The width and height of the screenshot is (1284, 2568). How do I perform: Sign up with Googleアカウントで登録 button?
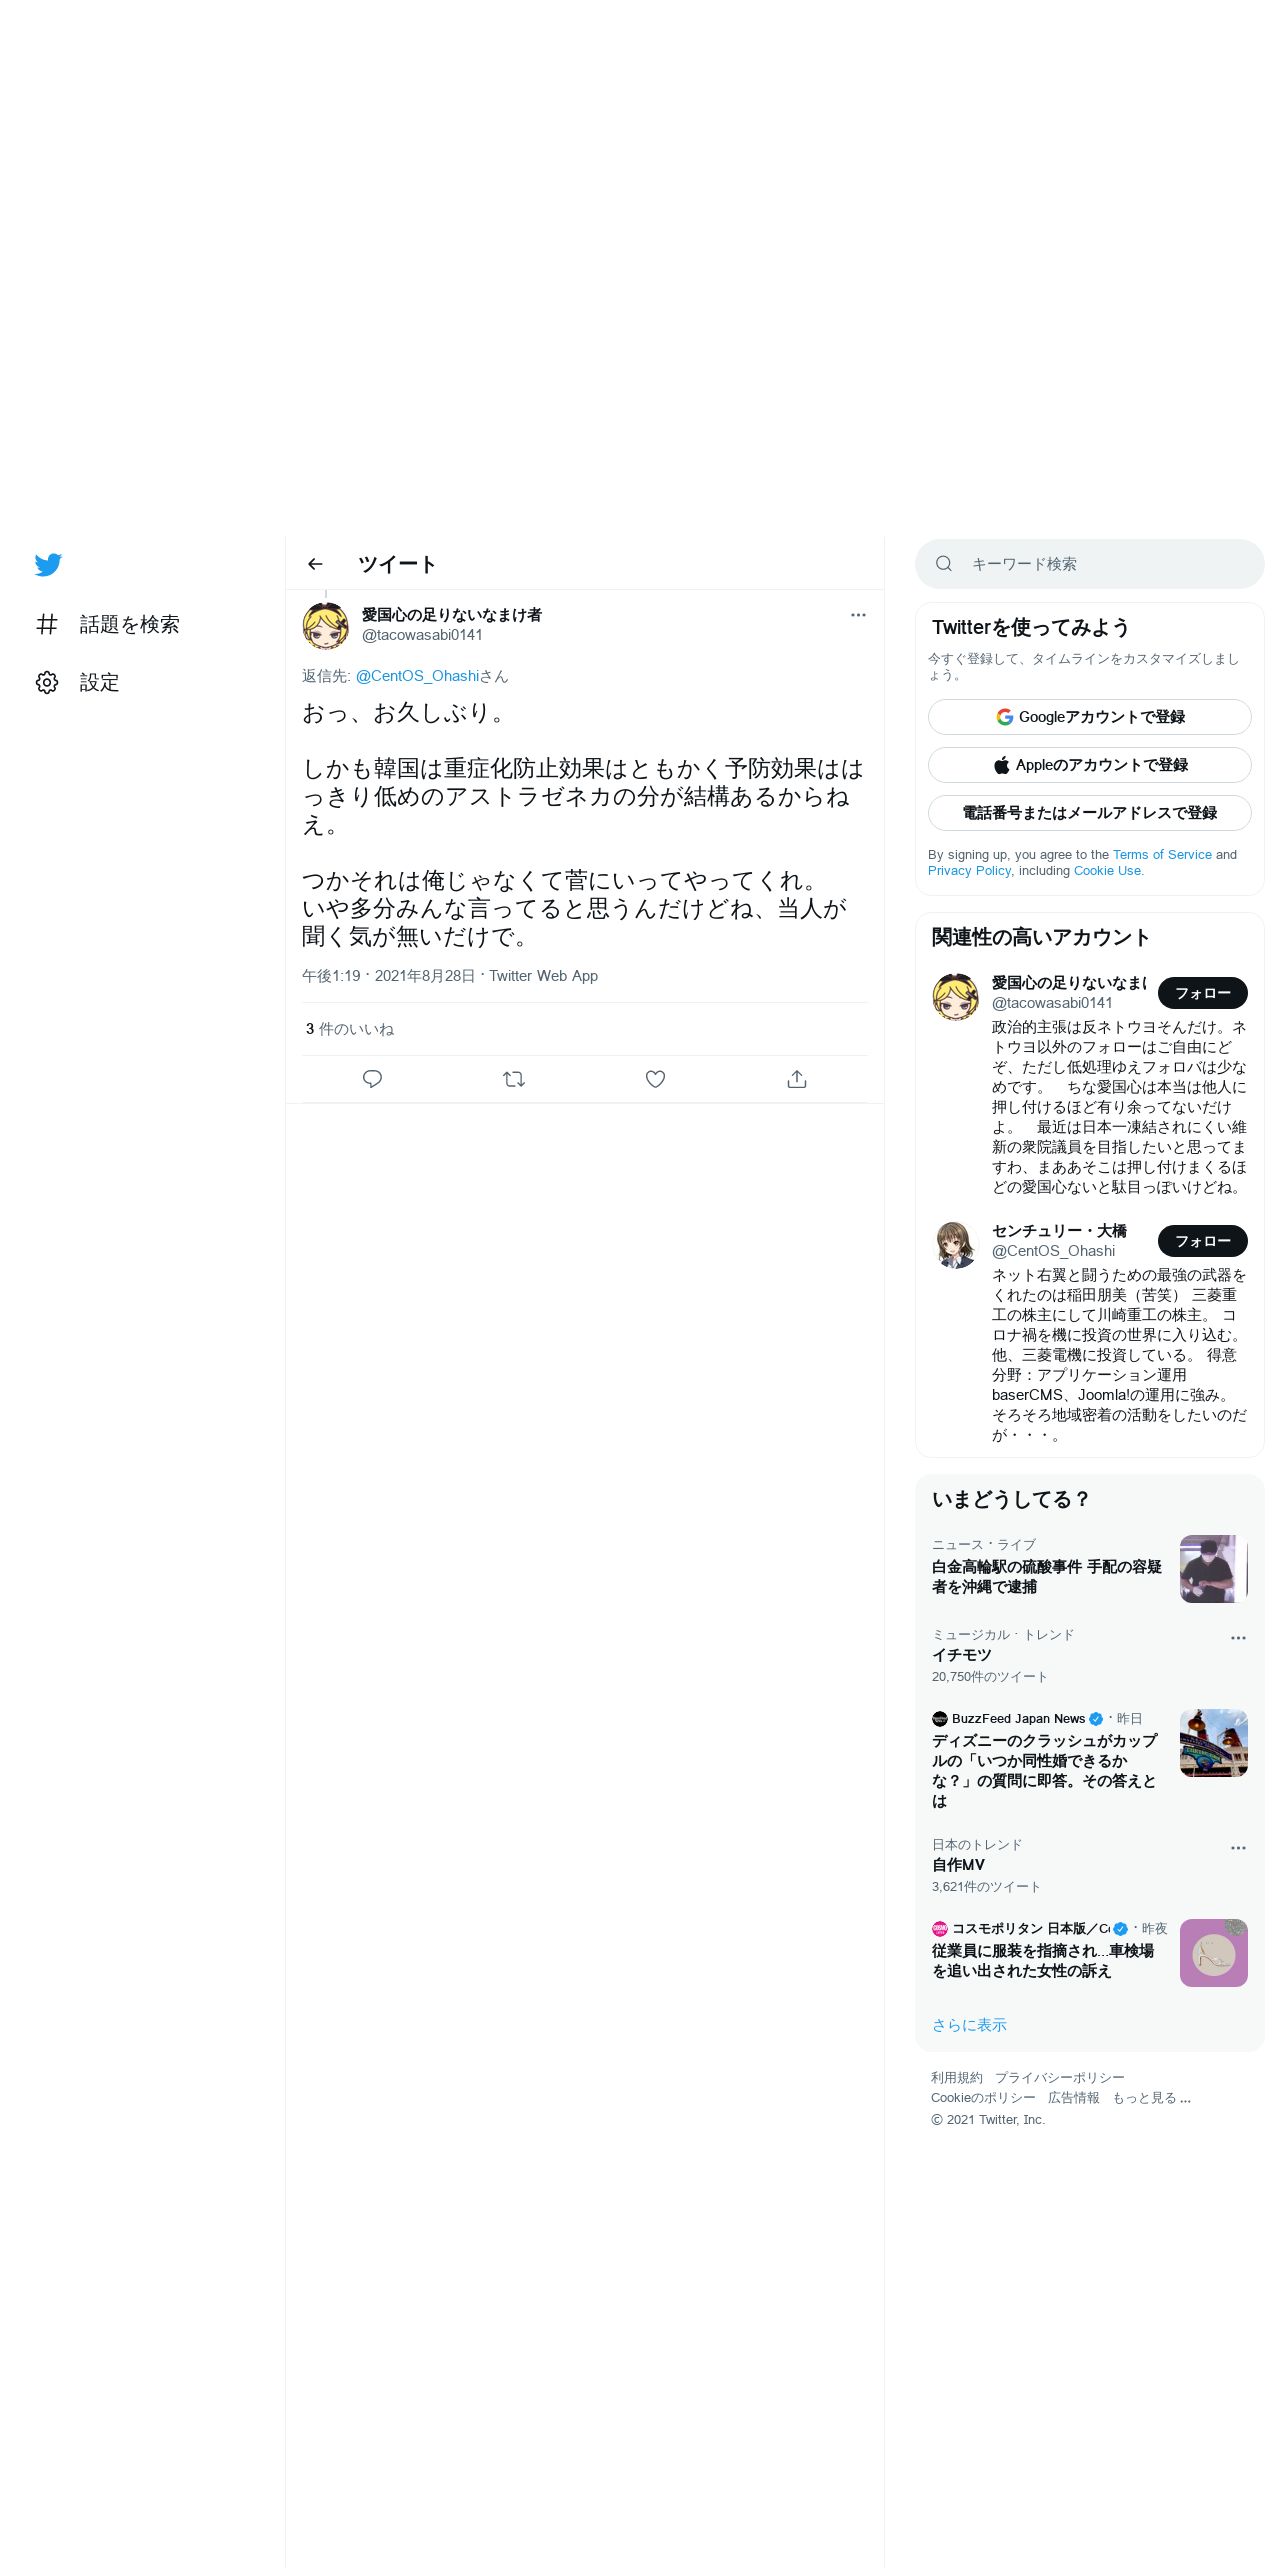coord(1090,717)
